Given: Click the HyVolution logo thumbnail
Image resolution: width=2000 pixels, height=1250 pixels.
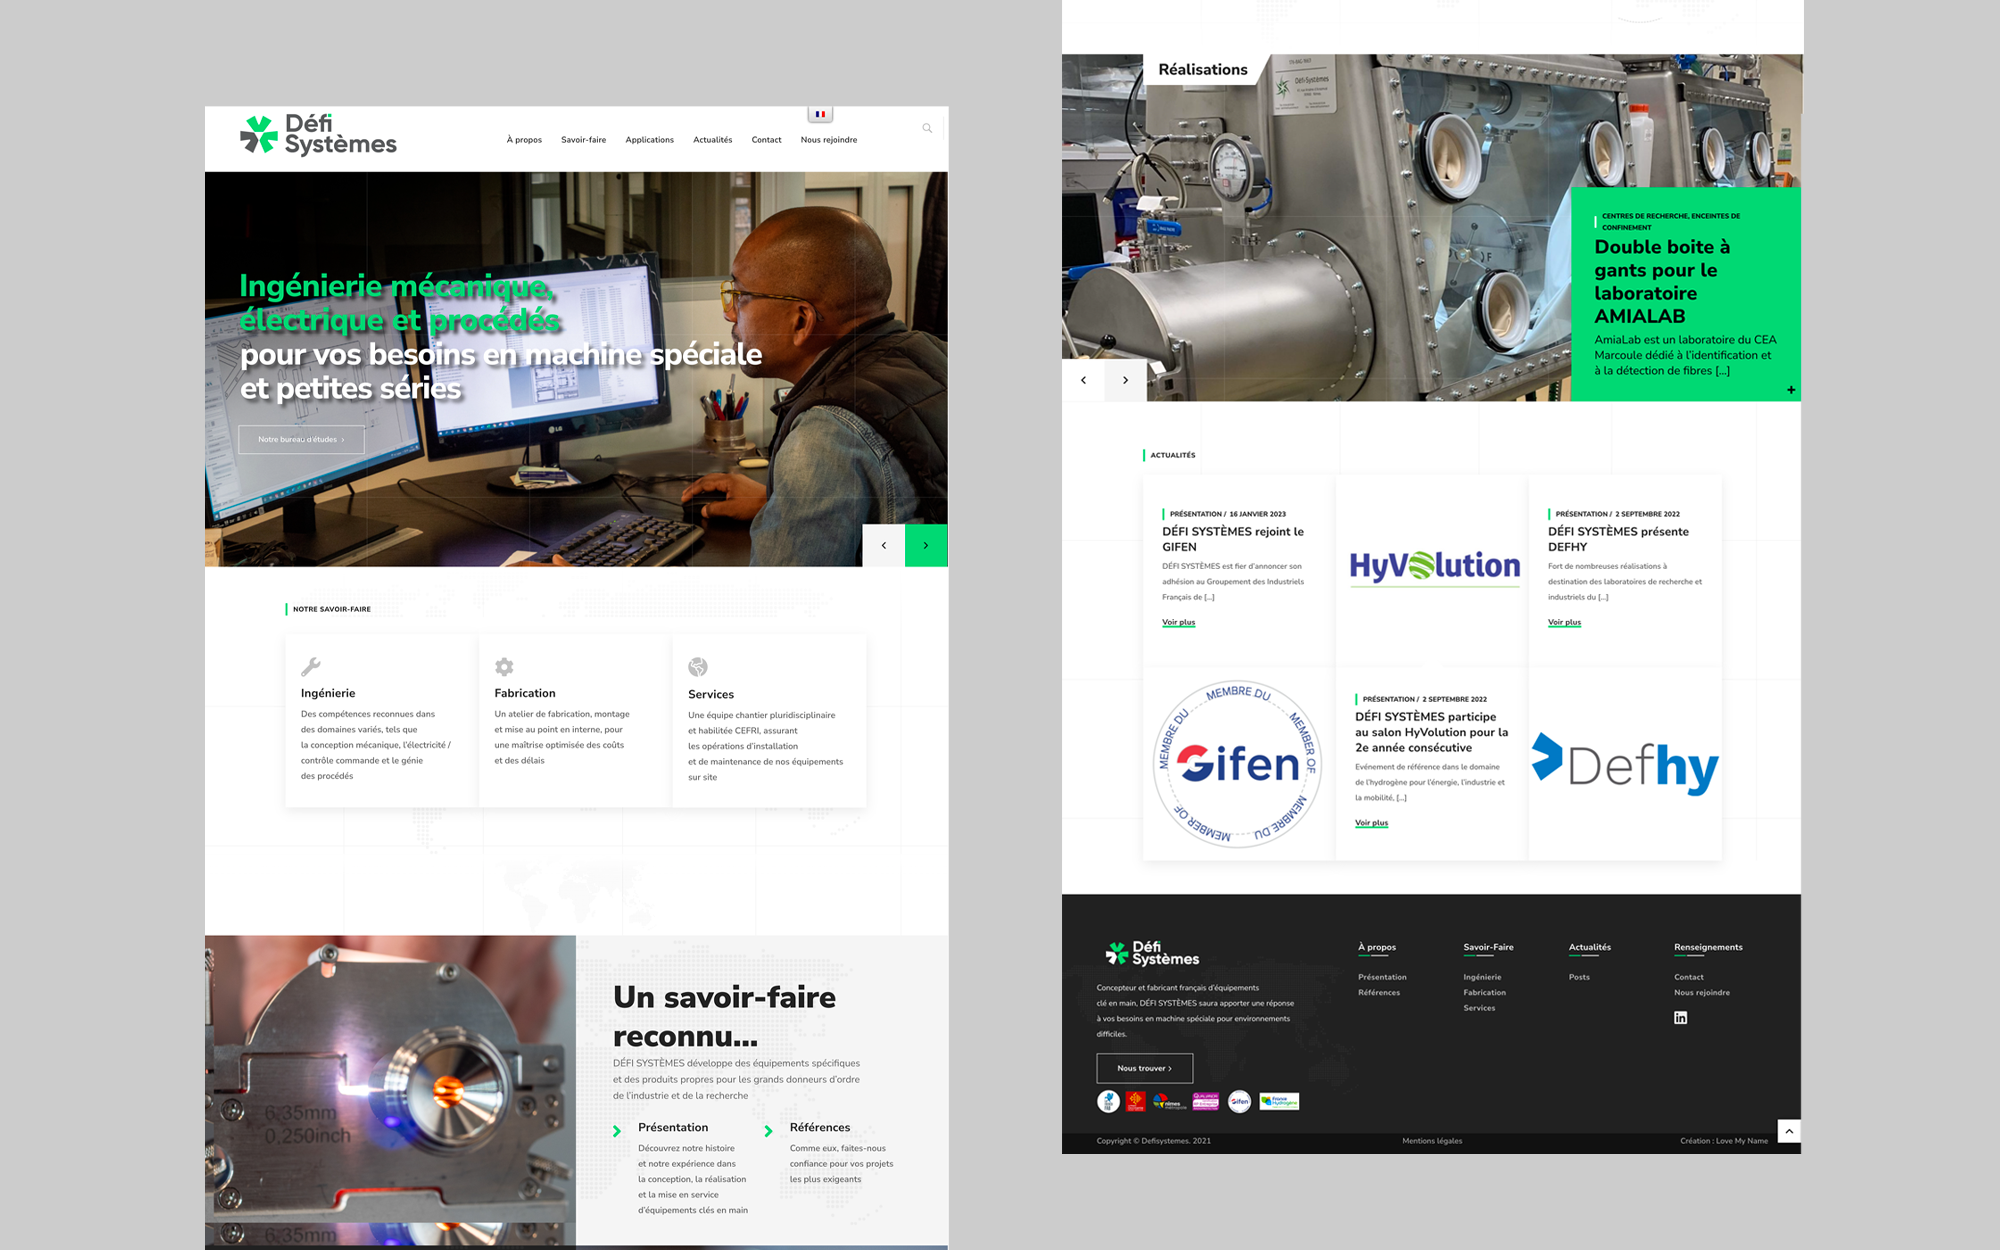Looking at the screenshot, I should [x=1434, y=567].
